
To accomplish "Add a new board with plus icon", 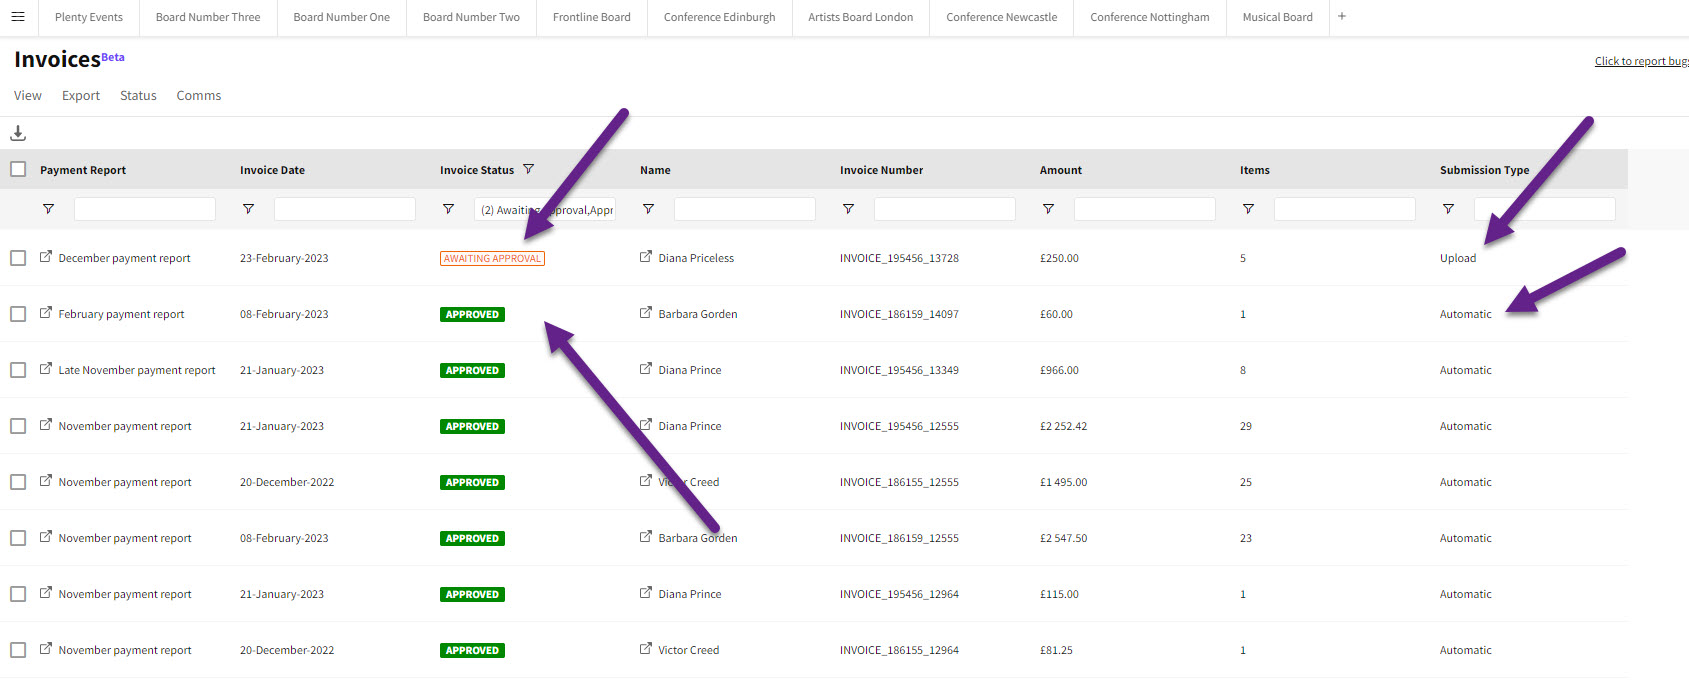I will coord(1342,17).
